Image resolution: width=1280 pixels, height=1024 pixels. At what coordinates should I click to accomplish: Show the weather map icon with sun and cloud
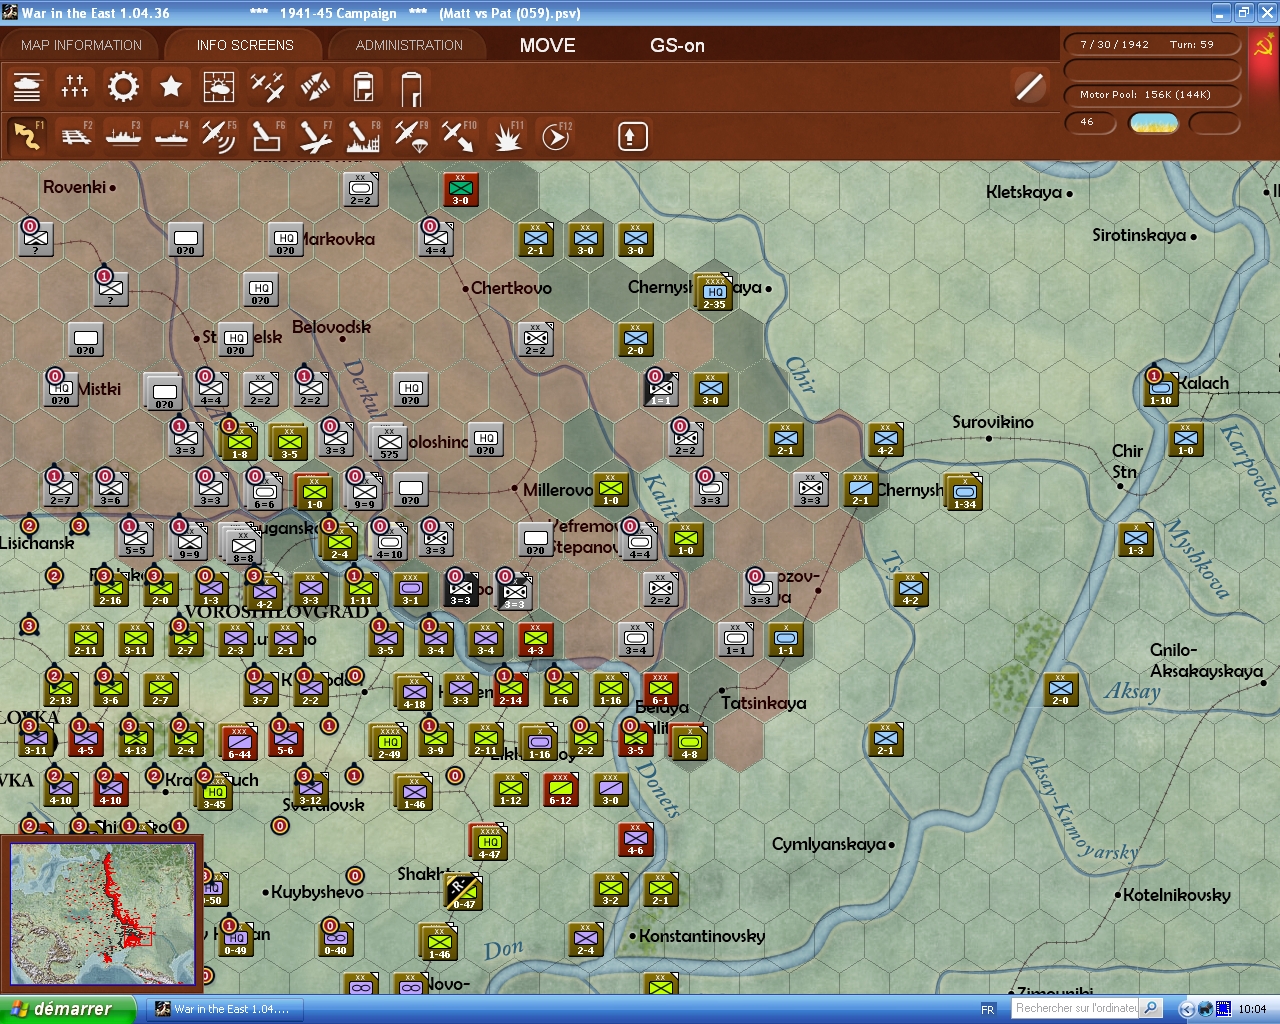[219, 88]
